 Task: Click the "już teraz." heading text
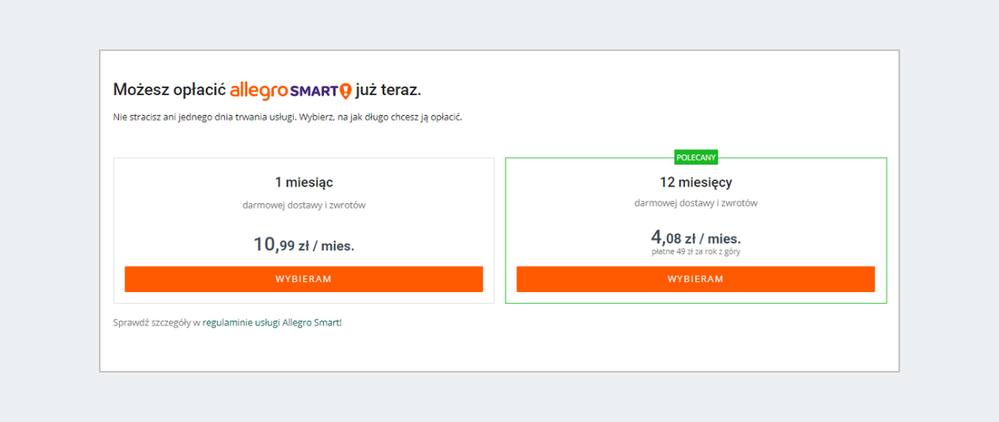[x=388, y=90]
